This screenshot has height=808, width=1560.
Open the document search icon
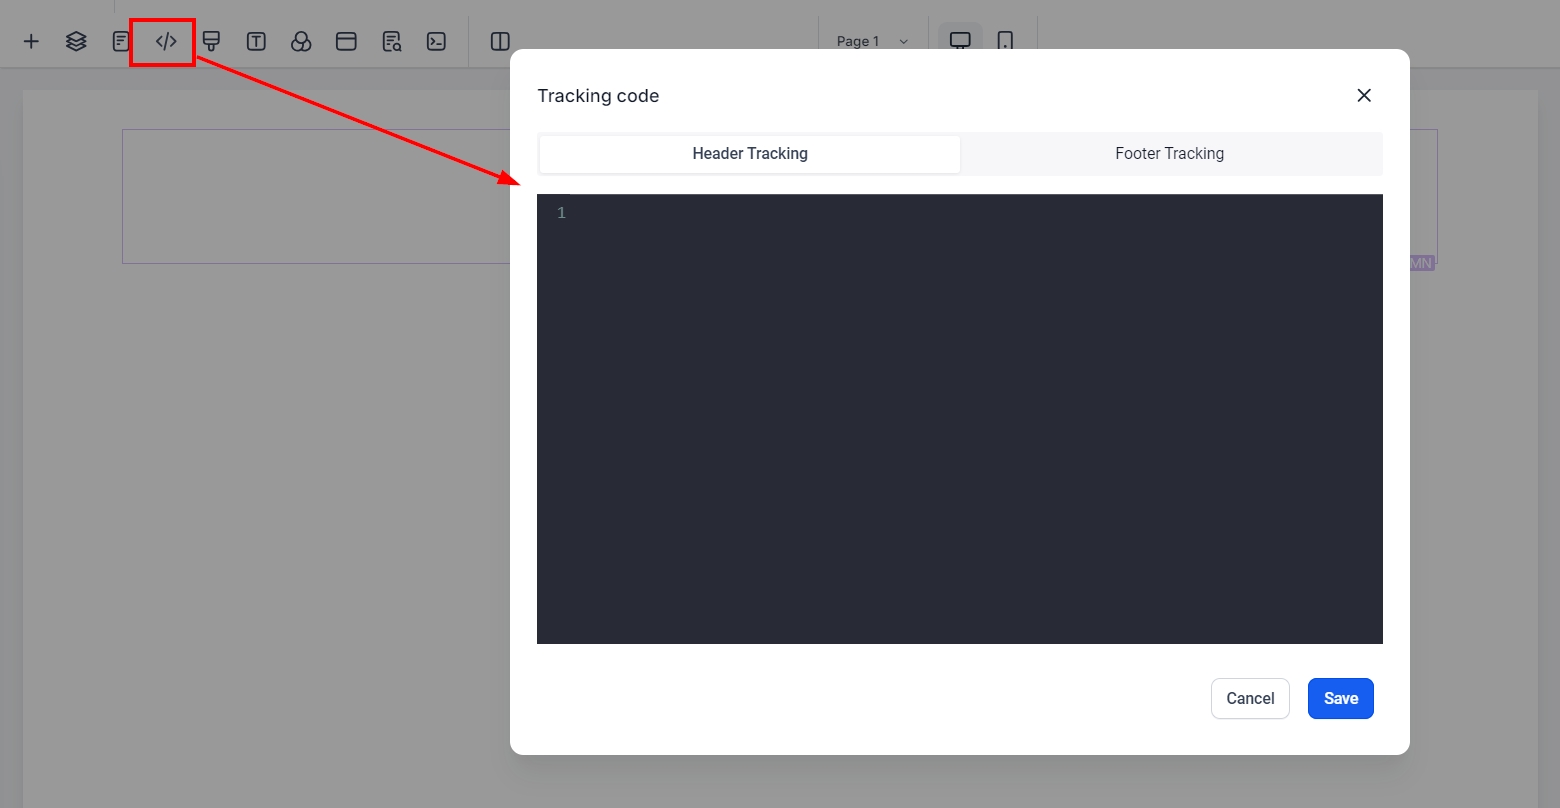[392, 41]
